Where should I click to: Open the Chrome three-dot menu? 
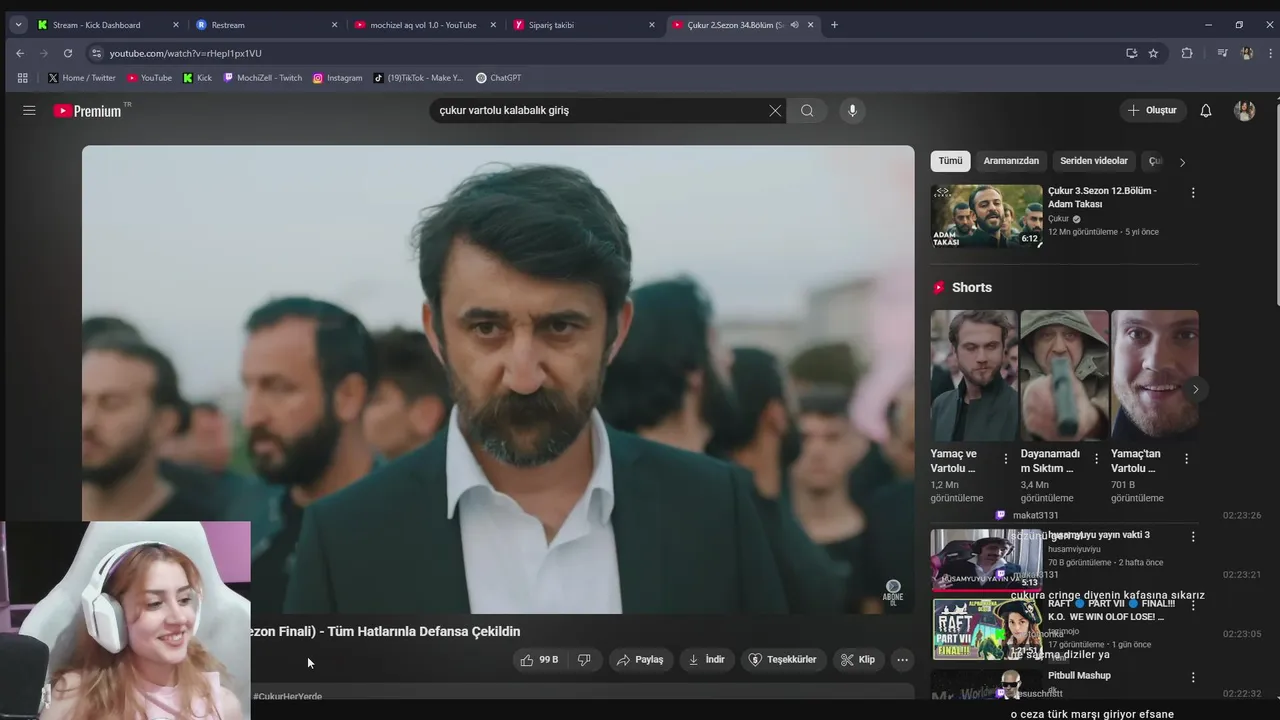(x=1269, y=53)
